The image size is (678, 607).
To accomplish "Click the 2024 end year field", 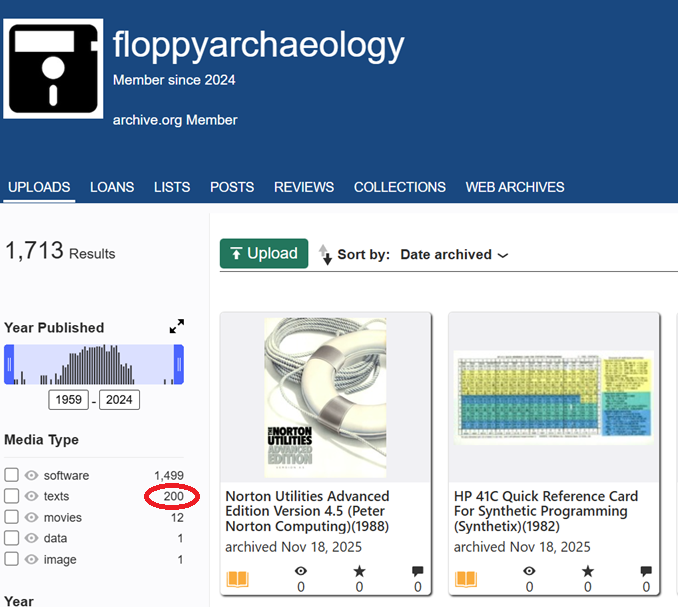I will point(119,399).
